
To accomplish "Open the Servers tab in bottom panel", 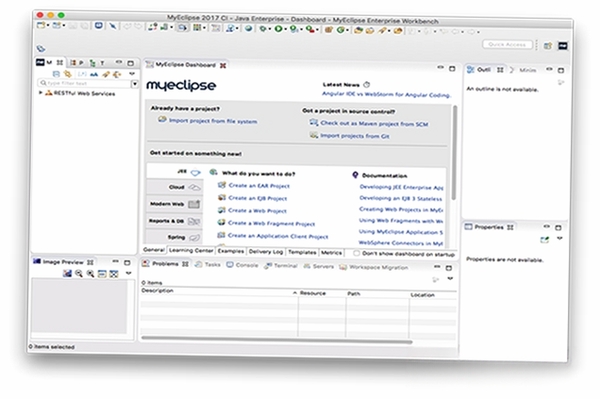I will click(x=318, y=266).
